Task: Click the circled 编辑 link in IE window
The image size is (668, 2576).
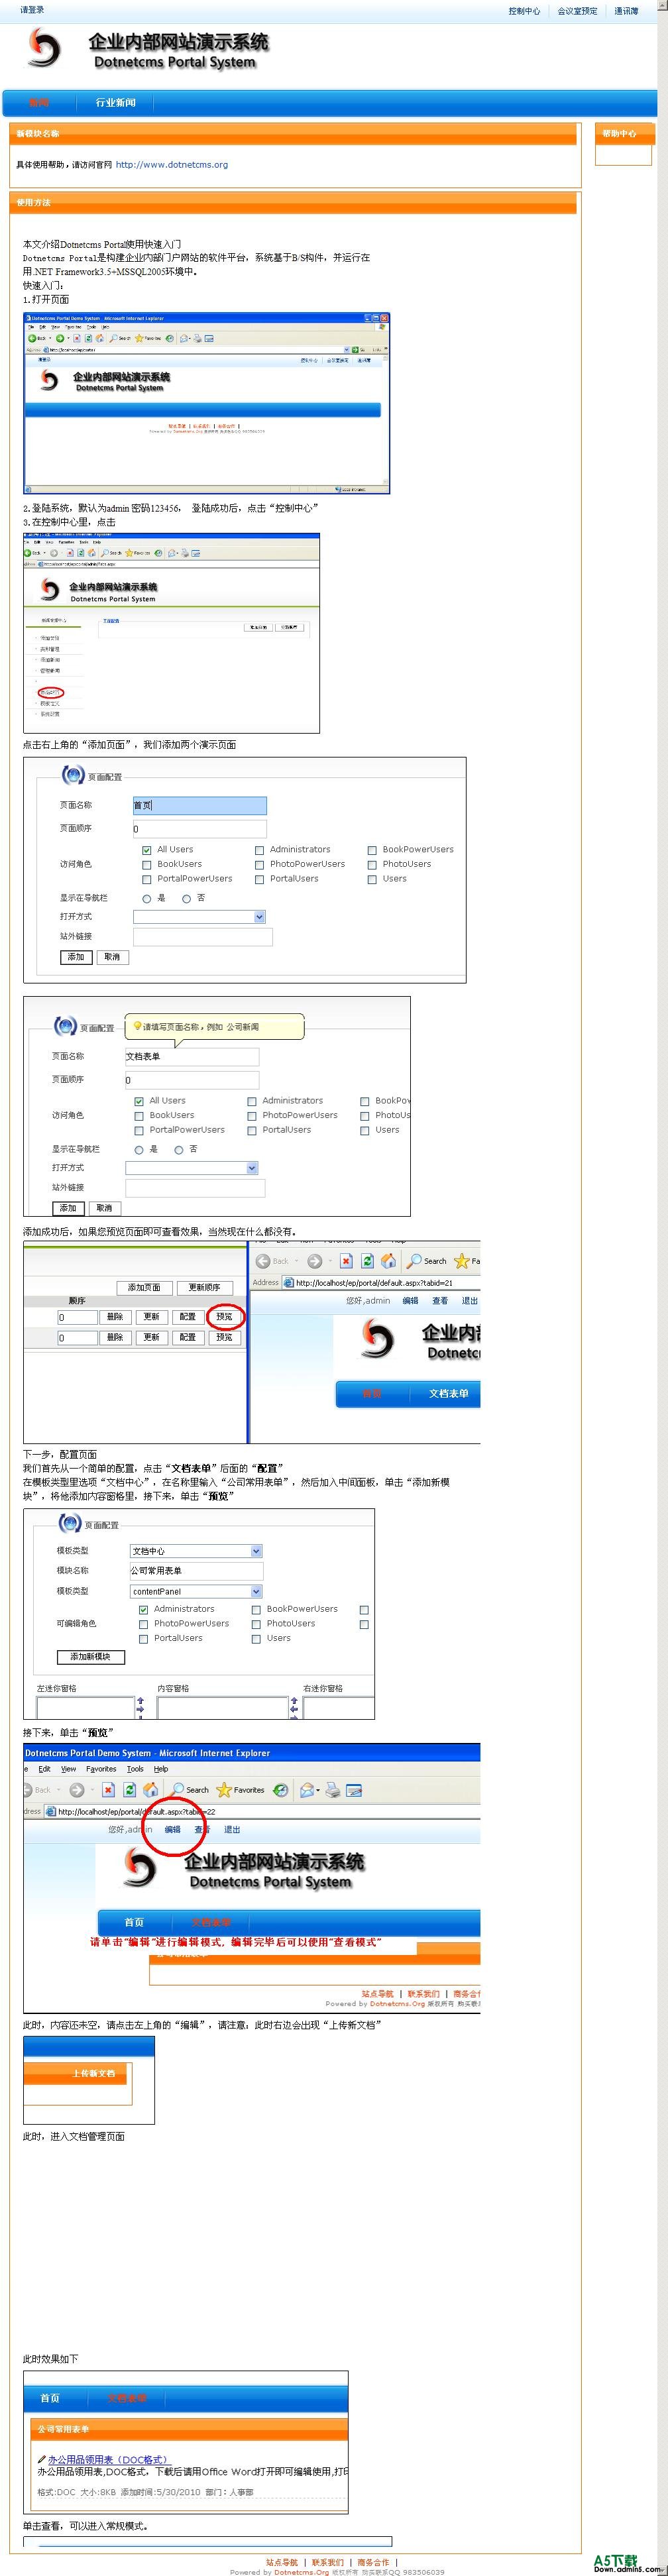Action: point(173,1829)
